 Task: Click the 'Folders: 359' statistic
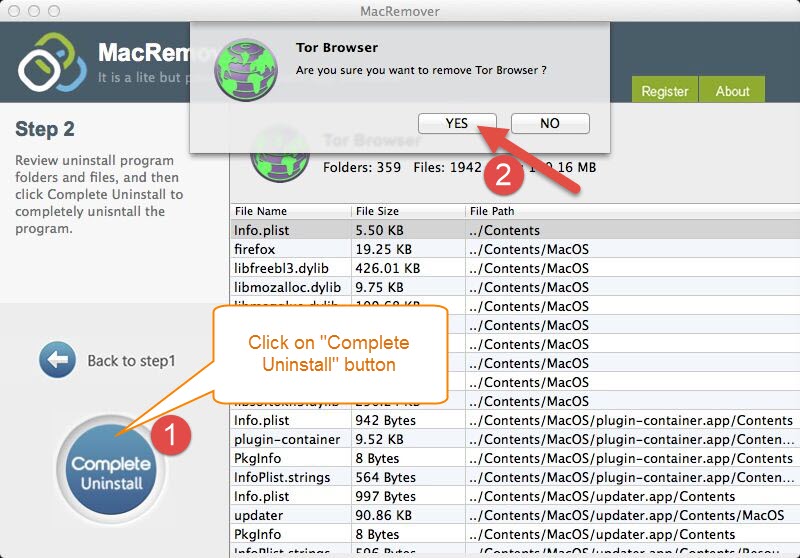click(362, 167)
